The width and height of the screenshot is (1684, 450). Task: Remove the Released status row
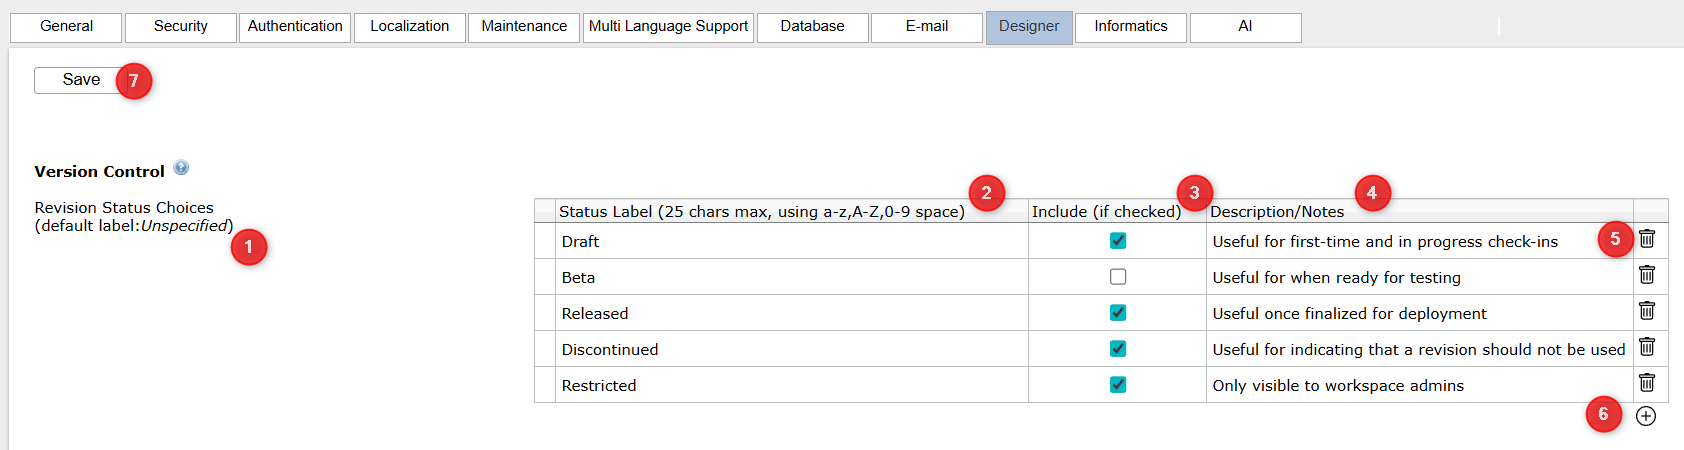pyautogui.click(x=1647, y=311)
